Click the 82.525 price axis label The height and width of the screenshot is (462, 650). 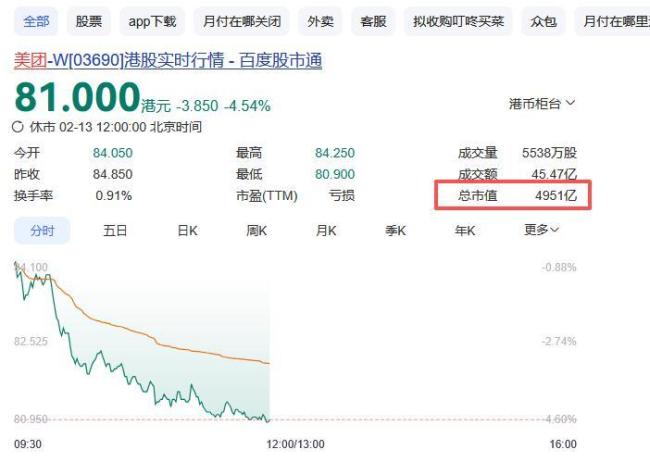click(31, 341)
